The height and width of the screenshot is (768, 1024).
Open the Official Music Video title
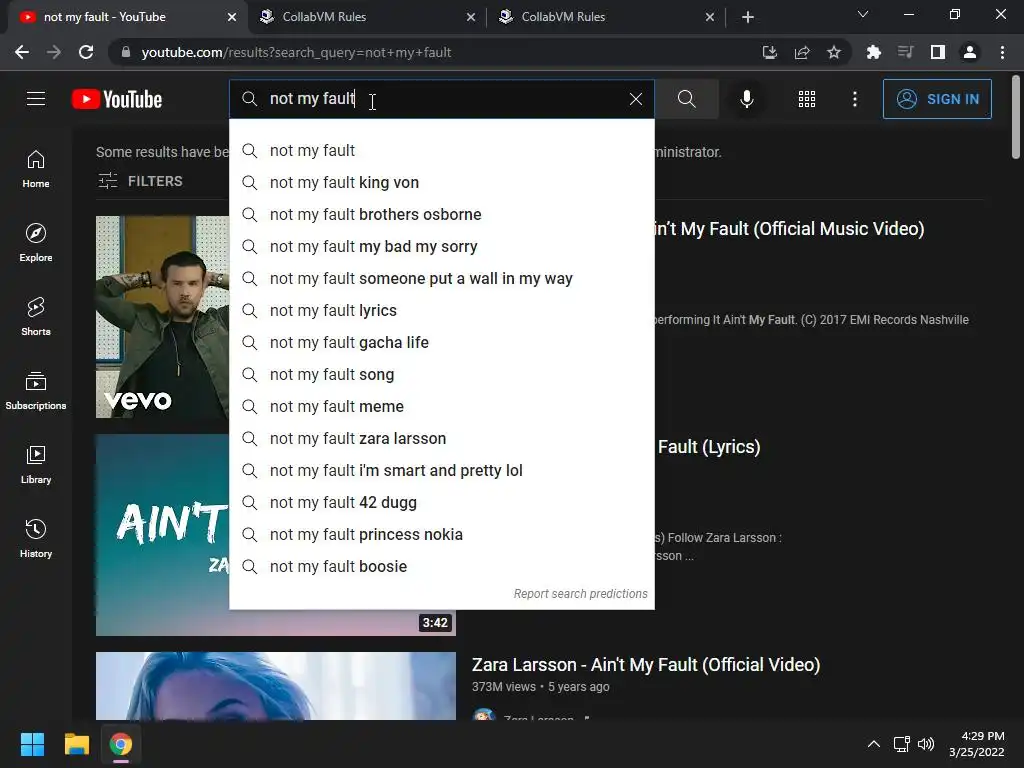789,229
